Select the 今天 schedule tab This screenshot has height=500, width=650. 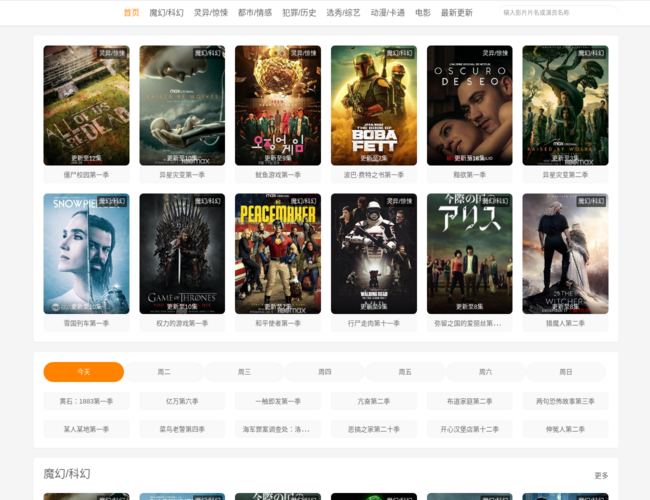pyautogui.click(x=84, y=372)
